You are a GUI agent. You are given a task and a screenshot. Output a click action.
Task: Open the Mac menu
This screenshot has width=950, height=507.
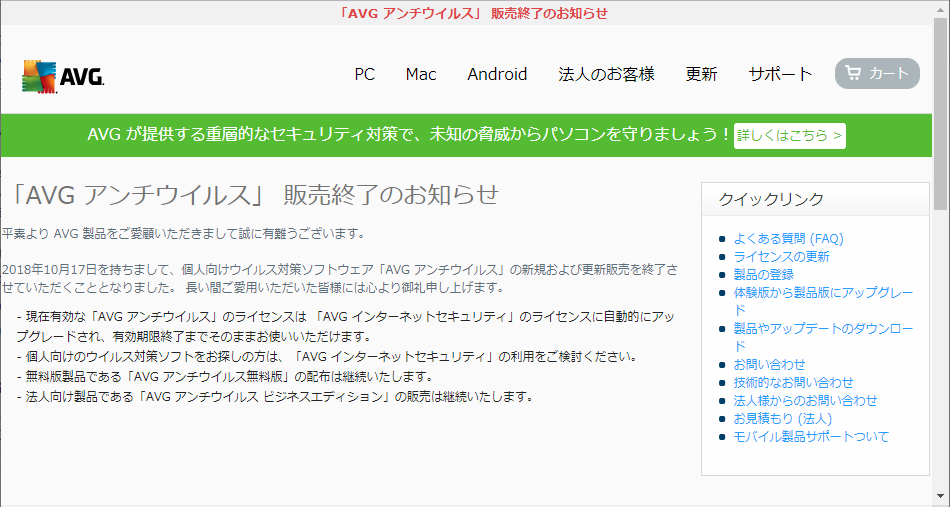421,74
